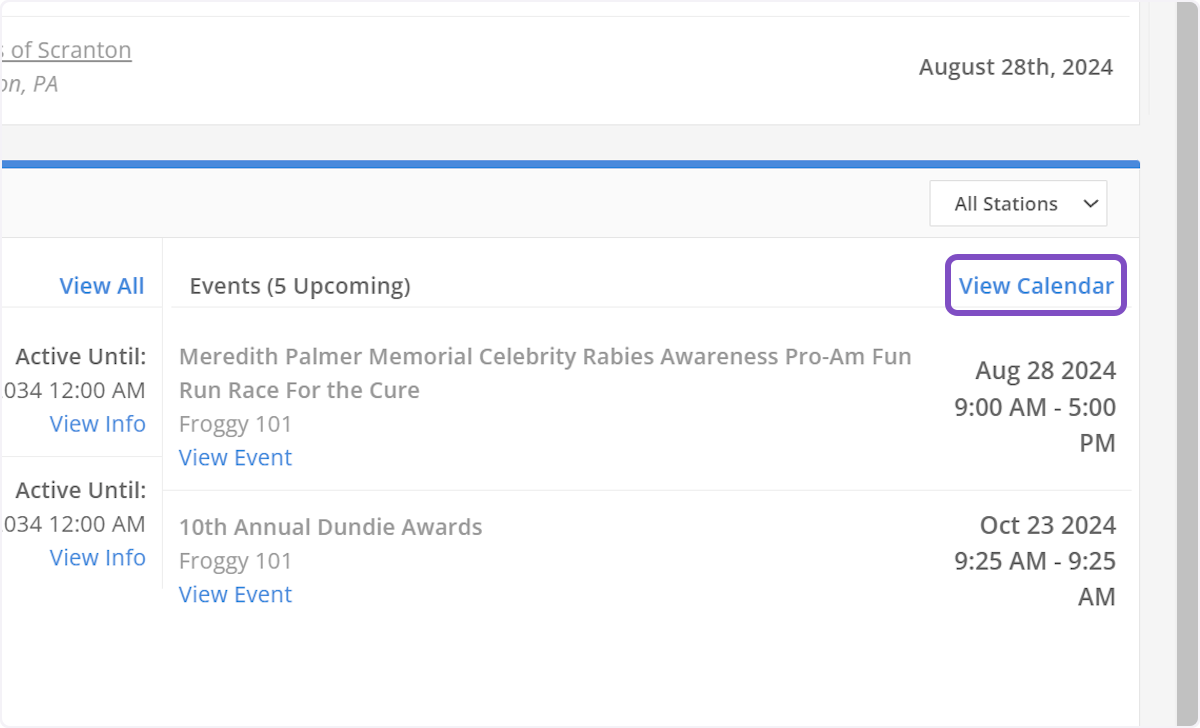
Task: View Event for 10th Annual Dundie Awards
Action: [x=235, y=595]
